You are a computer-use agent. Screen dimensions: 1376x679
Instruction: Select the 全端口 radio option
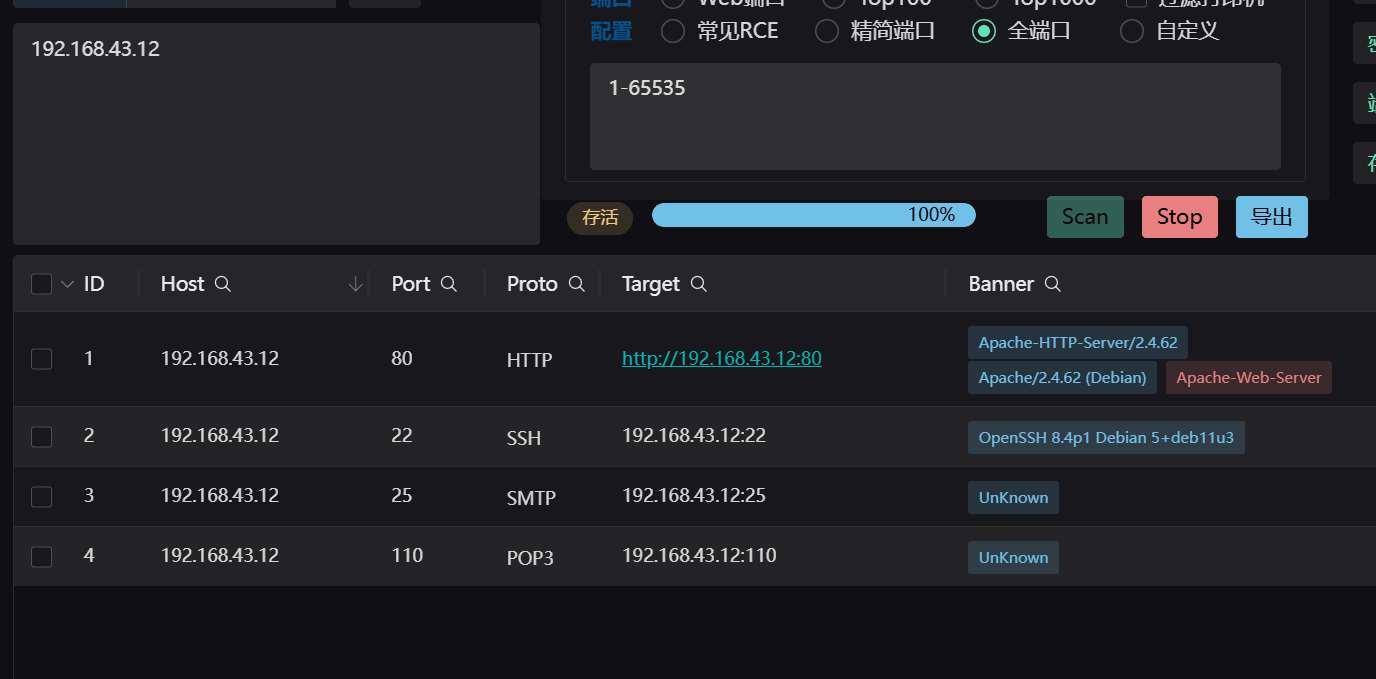(x=984, y=31)
